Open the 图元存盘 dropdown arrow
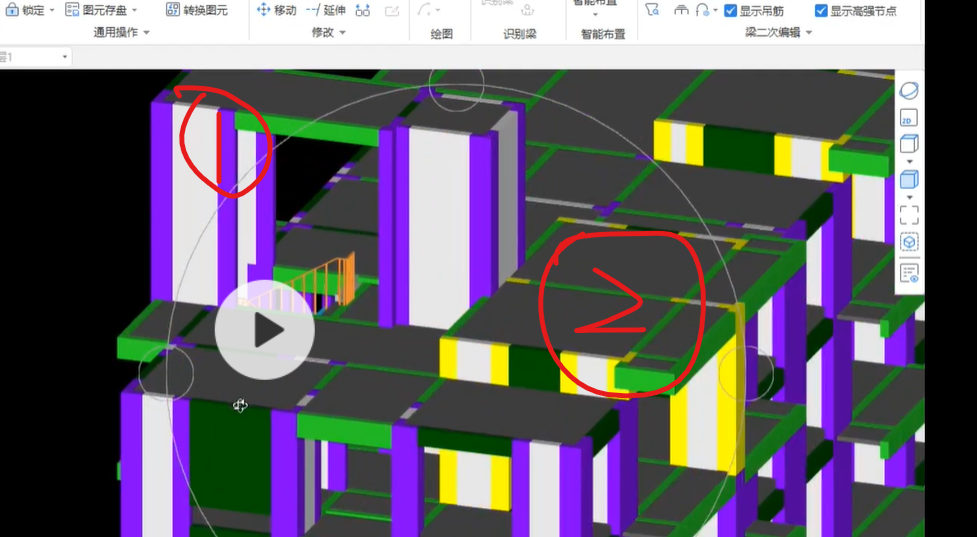This screenshot has width=977, height=537. (134, 10)
